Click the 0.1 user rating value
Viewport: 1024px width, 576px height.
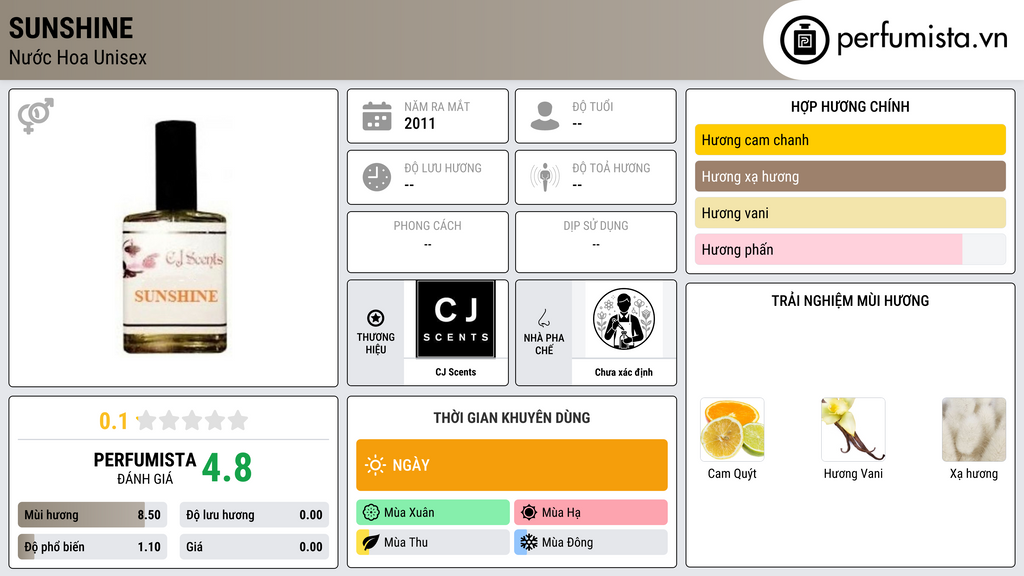click(x=114, y=421)
